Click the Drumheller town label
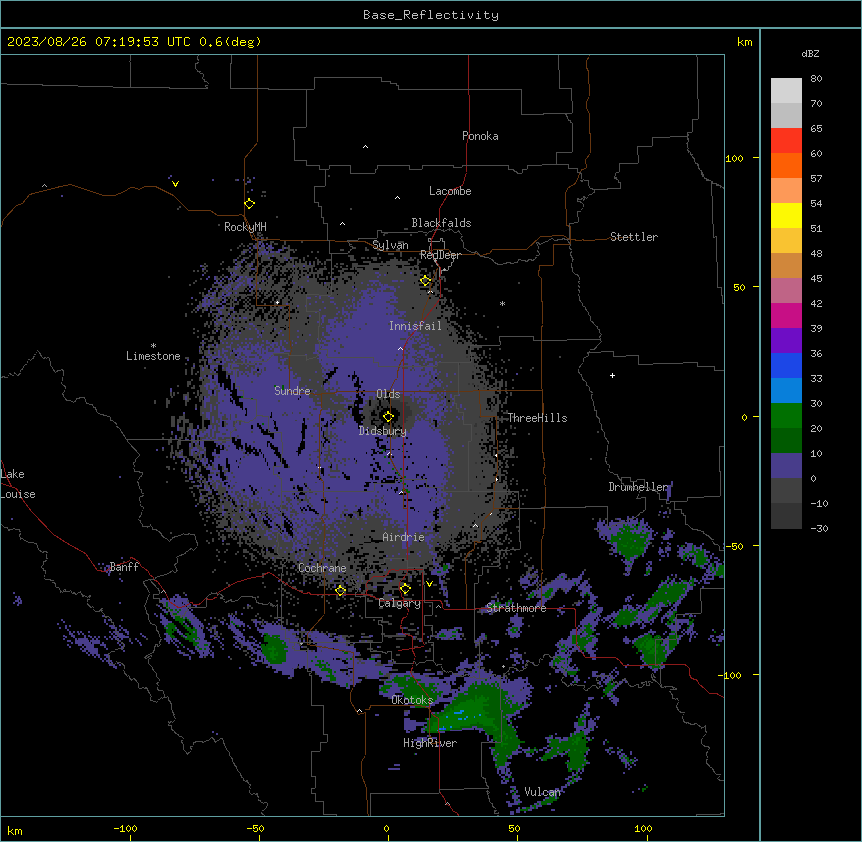 (x=639, y=487)
